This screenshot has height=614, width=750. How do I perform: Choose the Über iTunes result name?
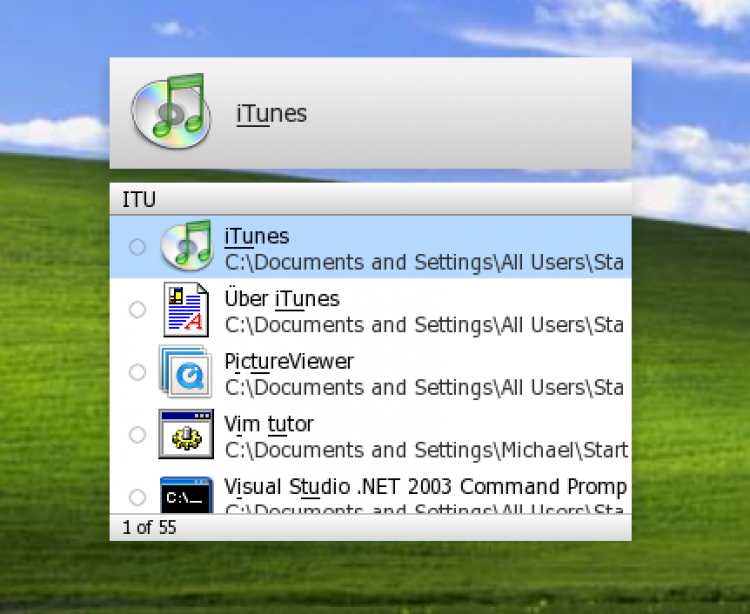tap(282, 299)
